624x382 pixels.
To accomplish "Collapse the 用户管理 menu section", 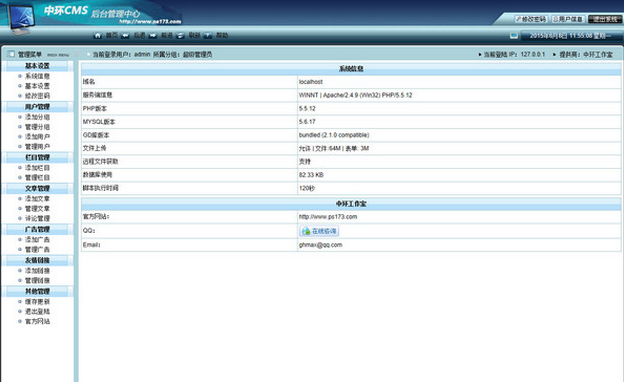I will pyautogui.click(x=37, y=107).
